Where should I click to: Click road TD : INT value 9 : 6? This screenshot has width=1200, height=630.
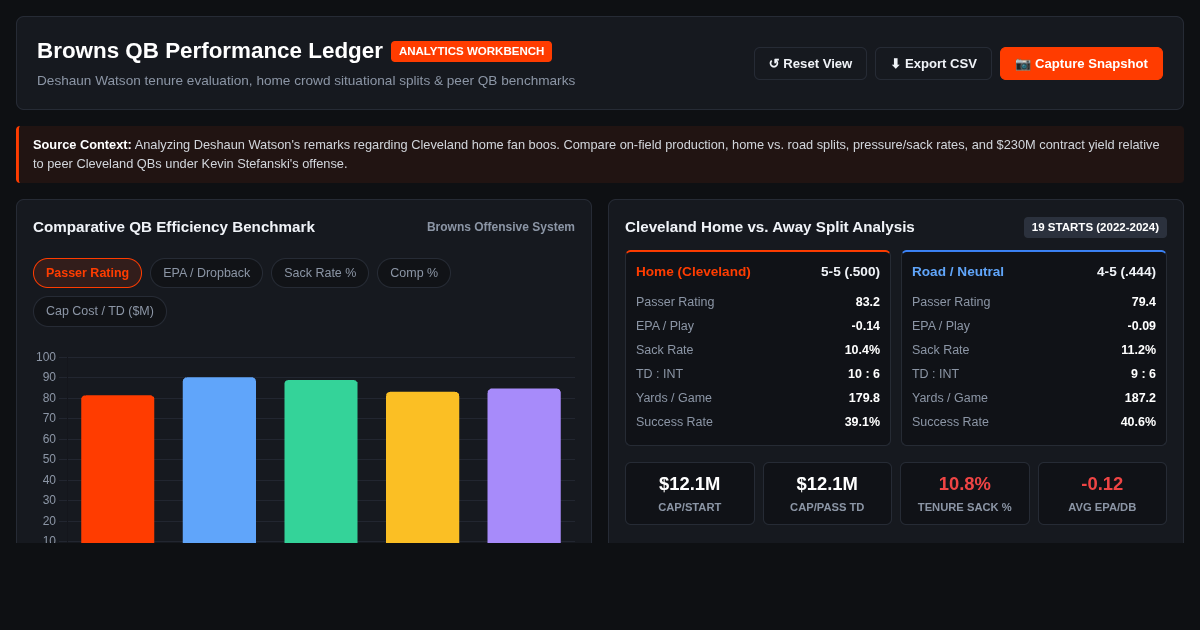click(1143, 374)
